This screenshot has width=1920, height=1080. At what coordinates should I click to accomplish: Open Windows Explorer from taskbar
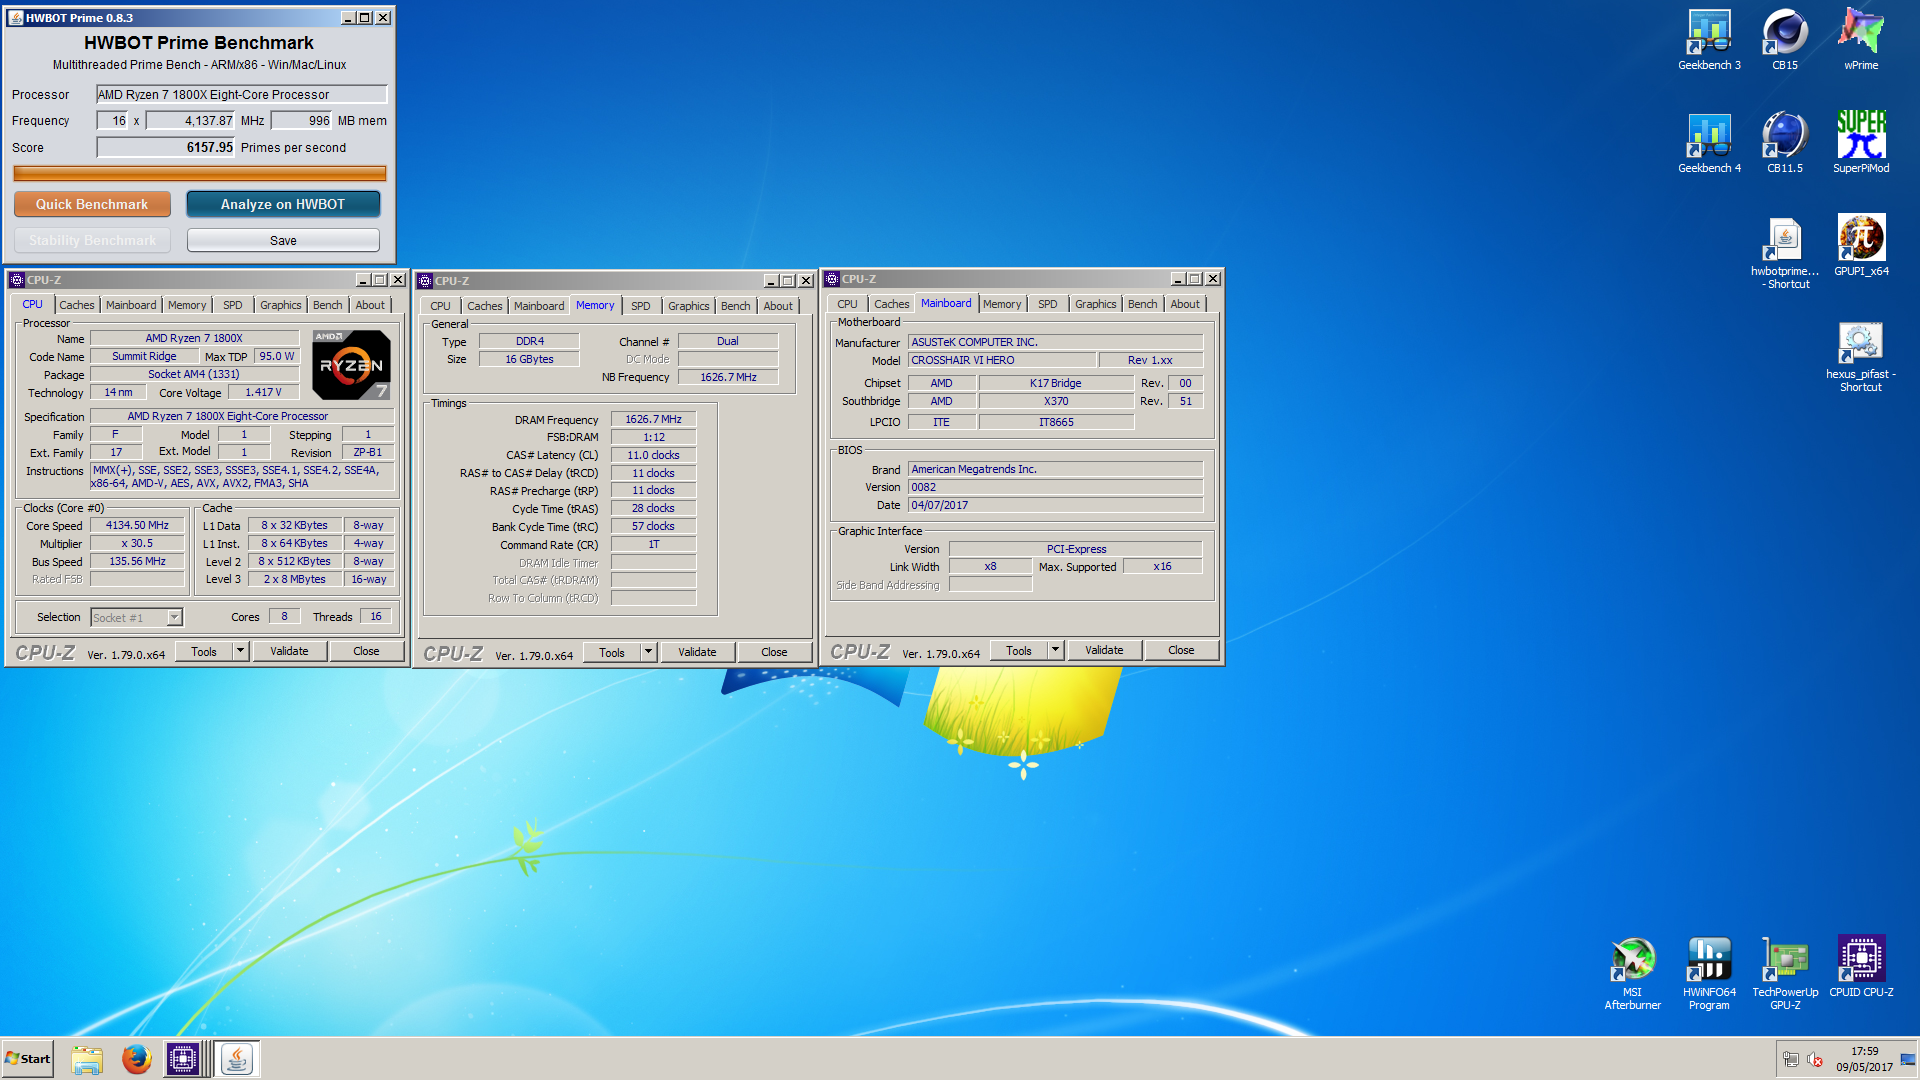[x=87, y=1059]
